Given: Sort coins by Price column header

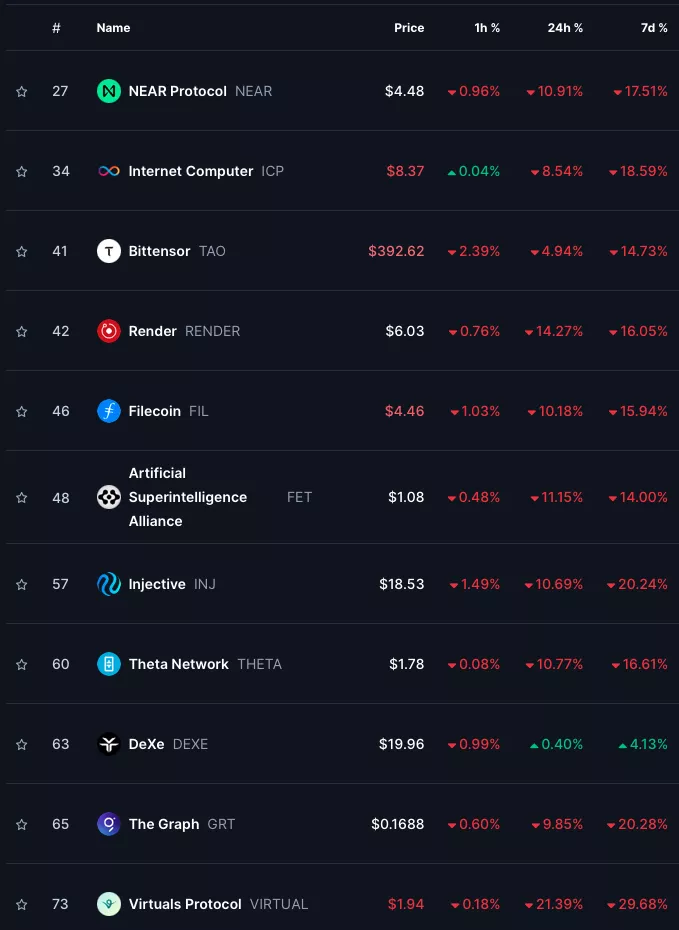Looking at the screenshot, I should 409,28.
